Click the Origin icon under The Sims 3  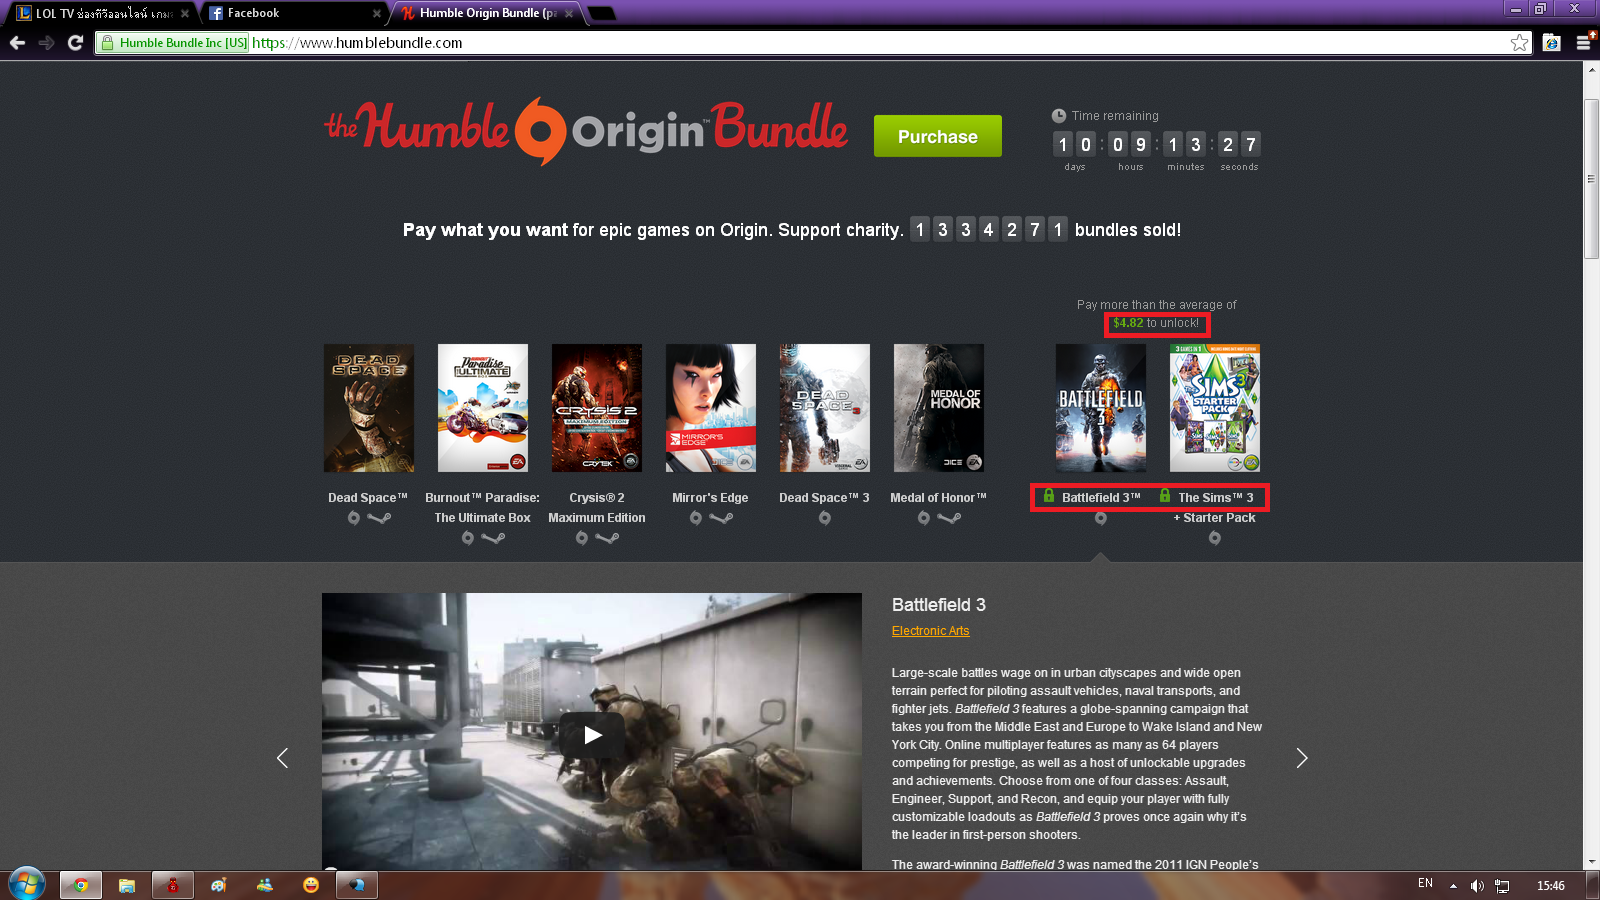tap(1215, 538)
